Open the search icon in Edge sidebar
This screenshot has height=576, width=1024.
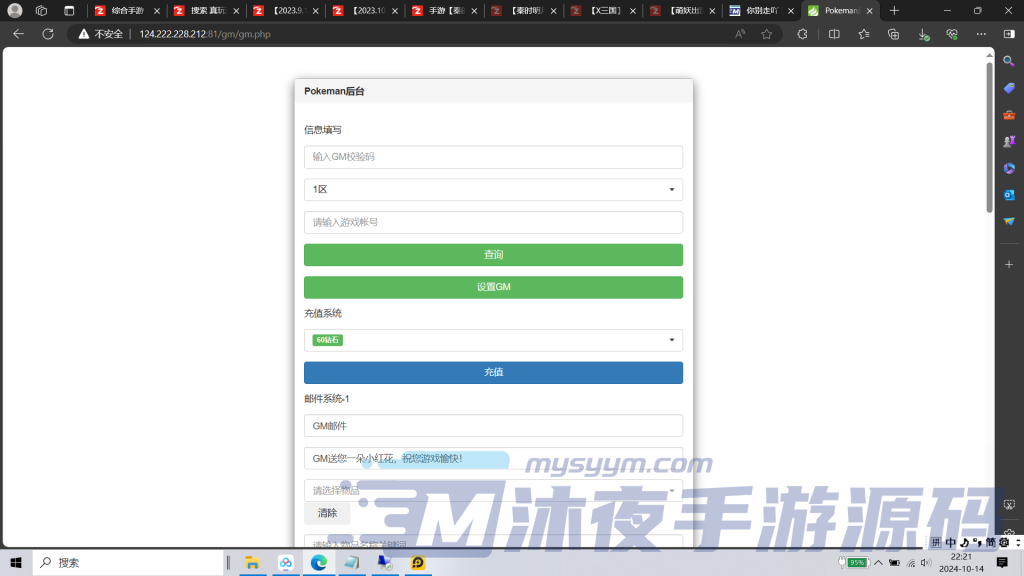coord(1009,61)
